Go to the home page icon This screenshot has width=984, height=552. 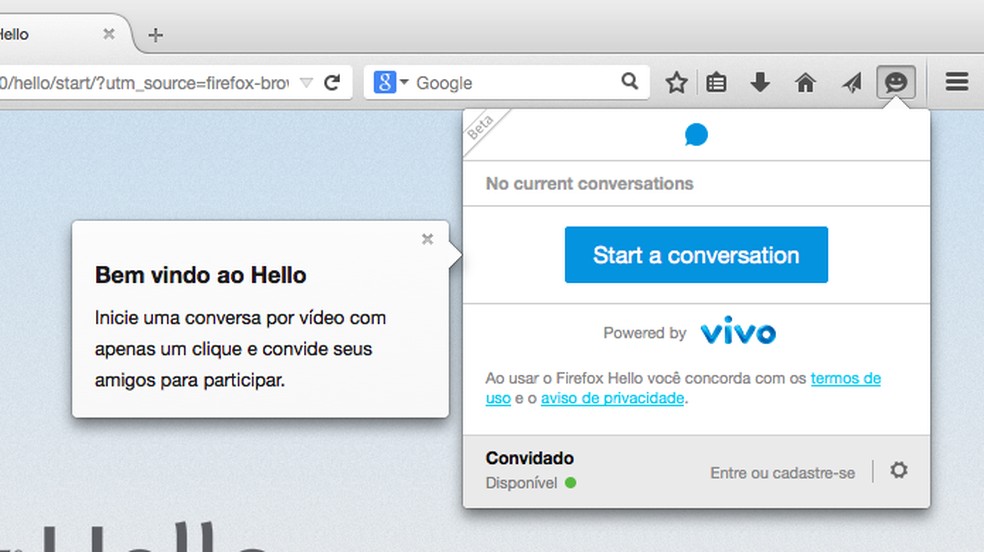805,82
